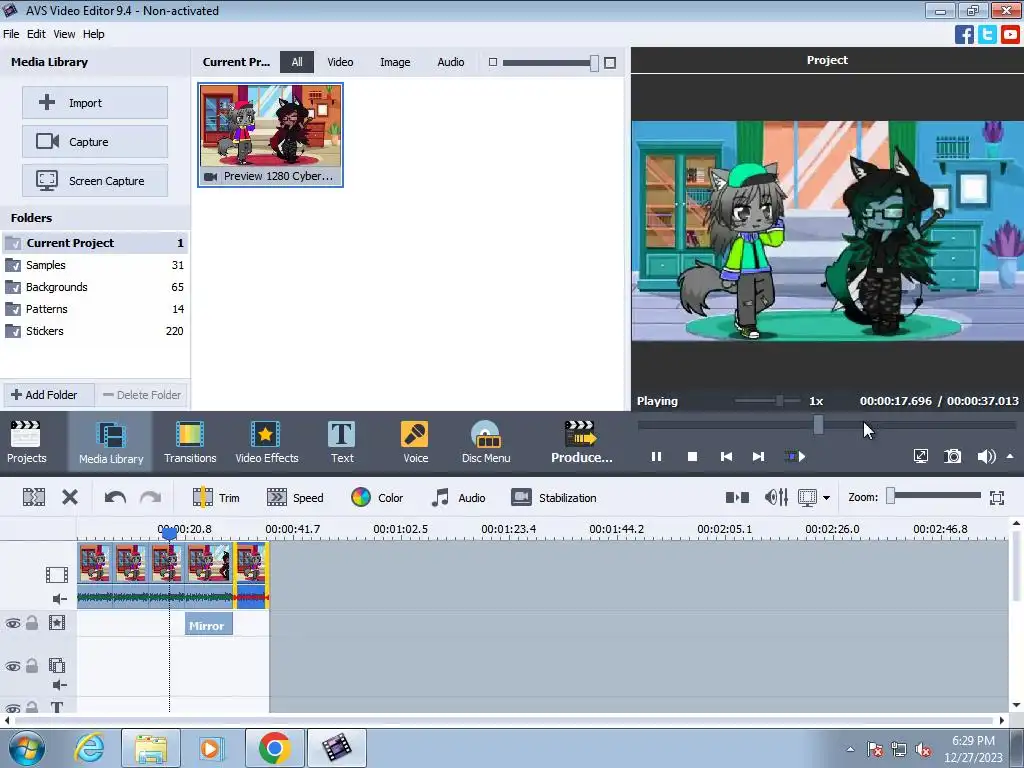Redo the last undone action

click(x=150, y=498)
